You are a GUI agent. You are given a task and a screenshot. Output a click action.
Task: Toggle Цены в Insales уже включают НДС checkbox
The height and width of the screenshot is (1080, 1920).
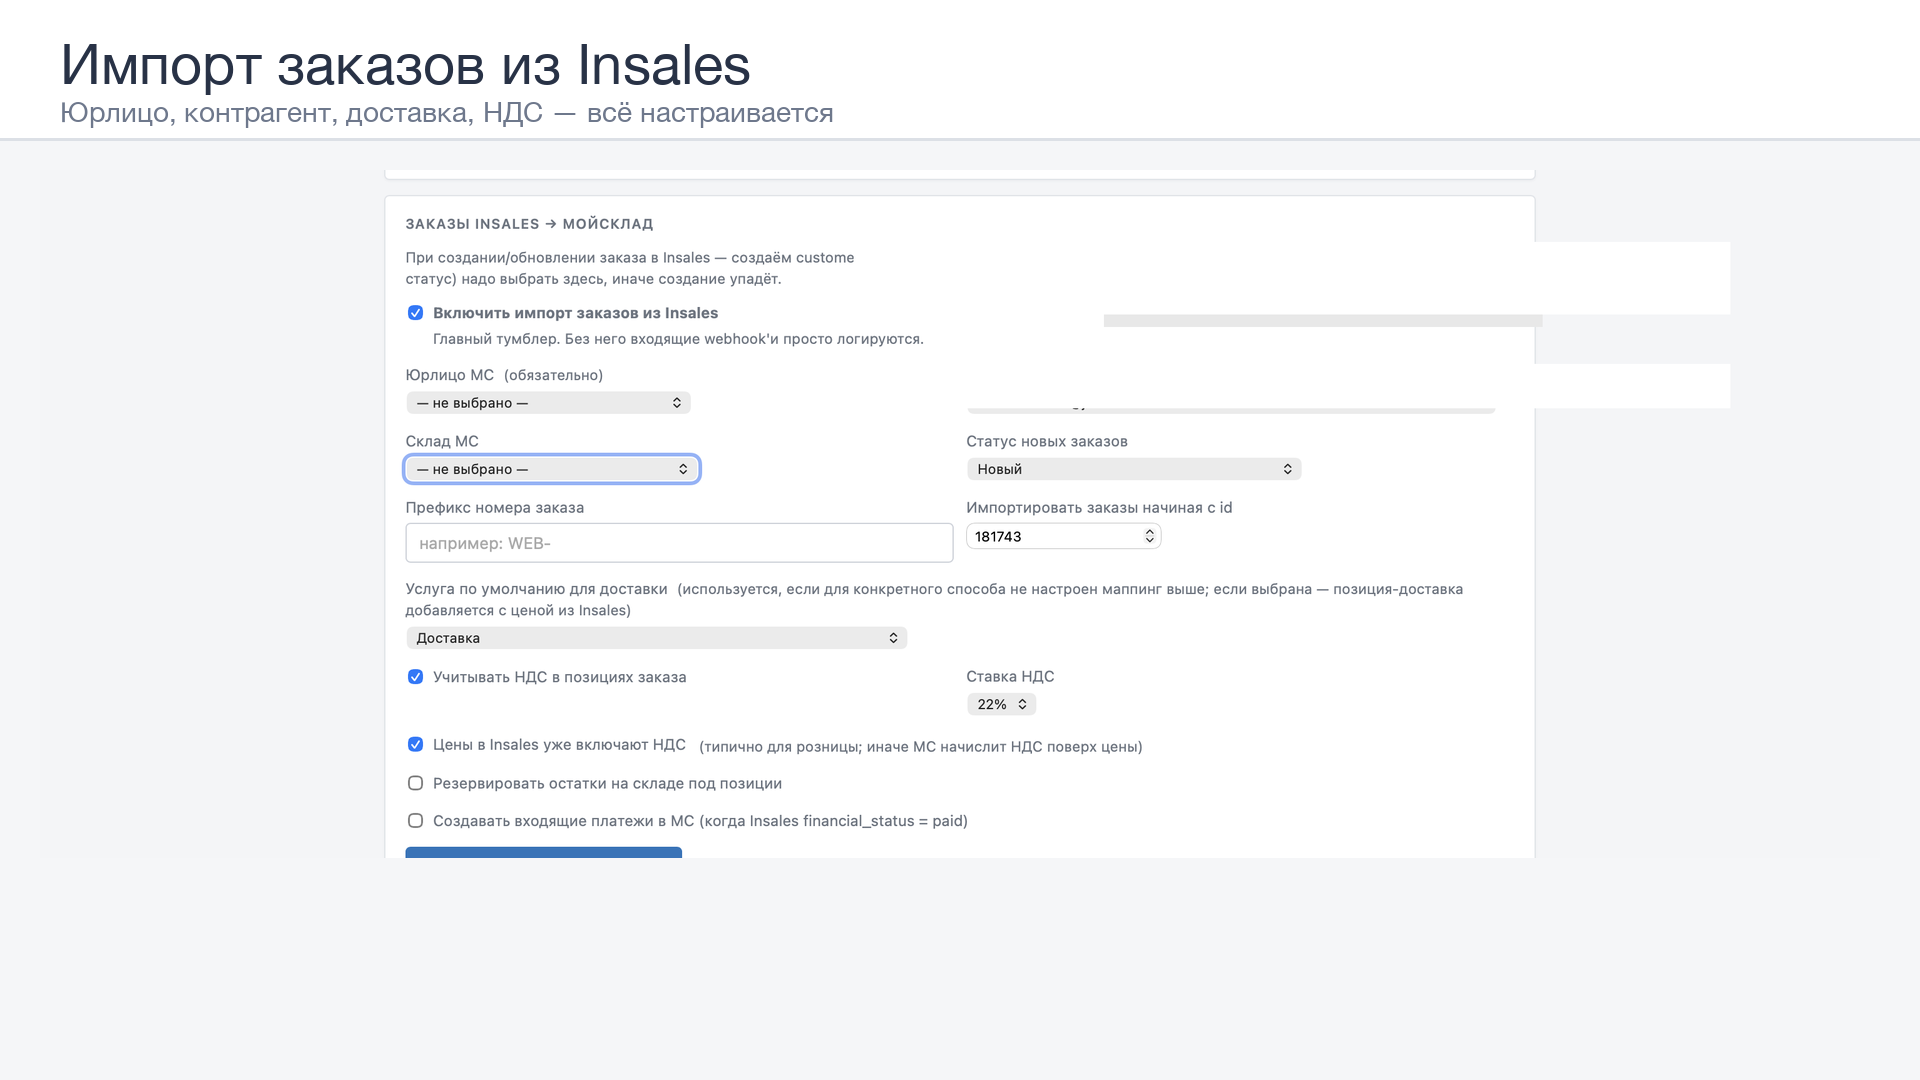tap(415, 744)
